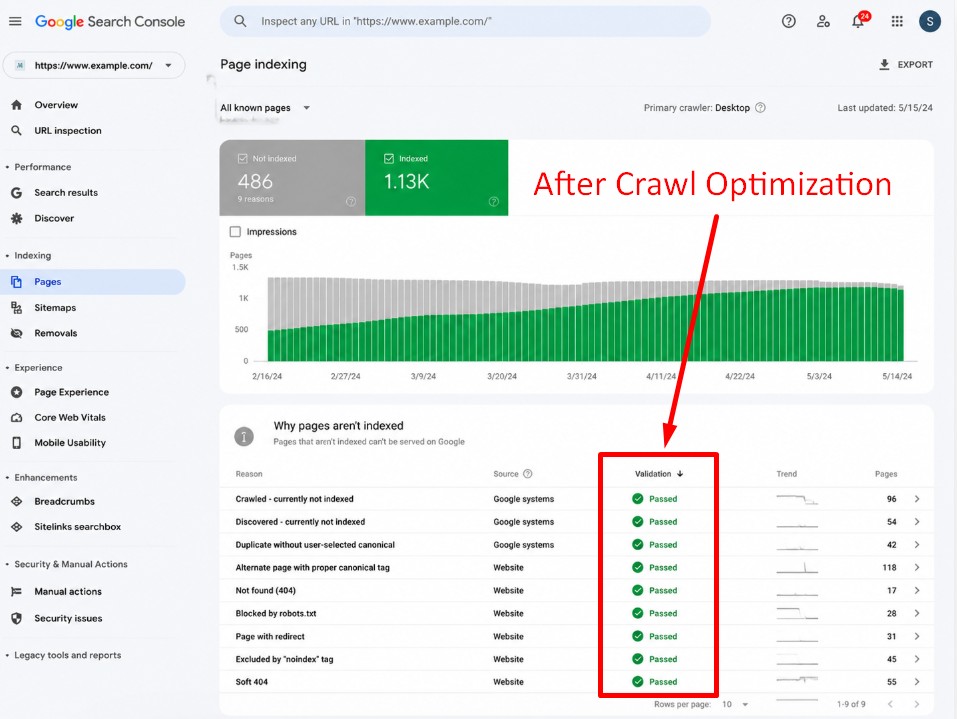Click the Removals eye-slash icon
This screenshot has width=957, height=719.
16,333
